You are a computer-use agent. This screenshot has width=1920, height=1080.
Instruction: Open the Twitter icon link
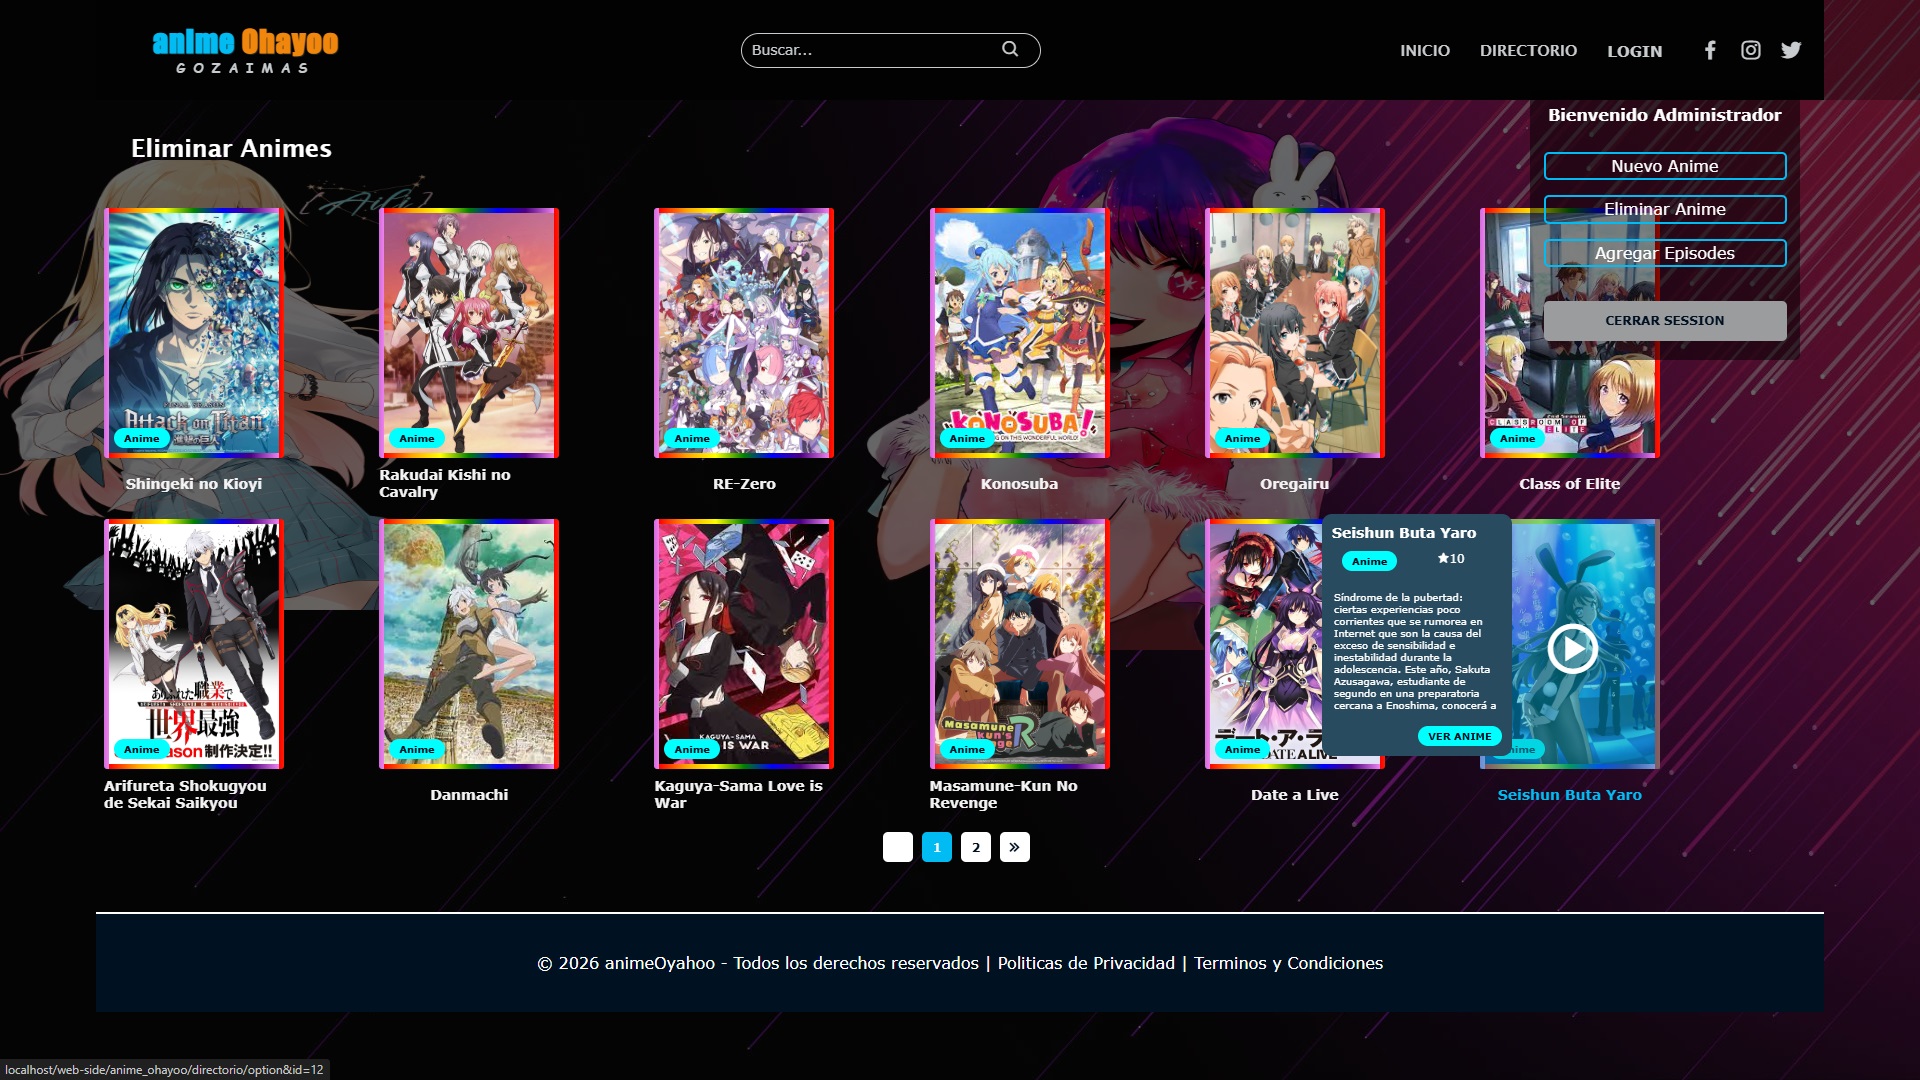[x=1791, y=50]
